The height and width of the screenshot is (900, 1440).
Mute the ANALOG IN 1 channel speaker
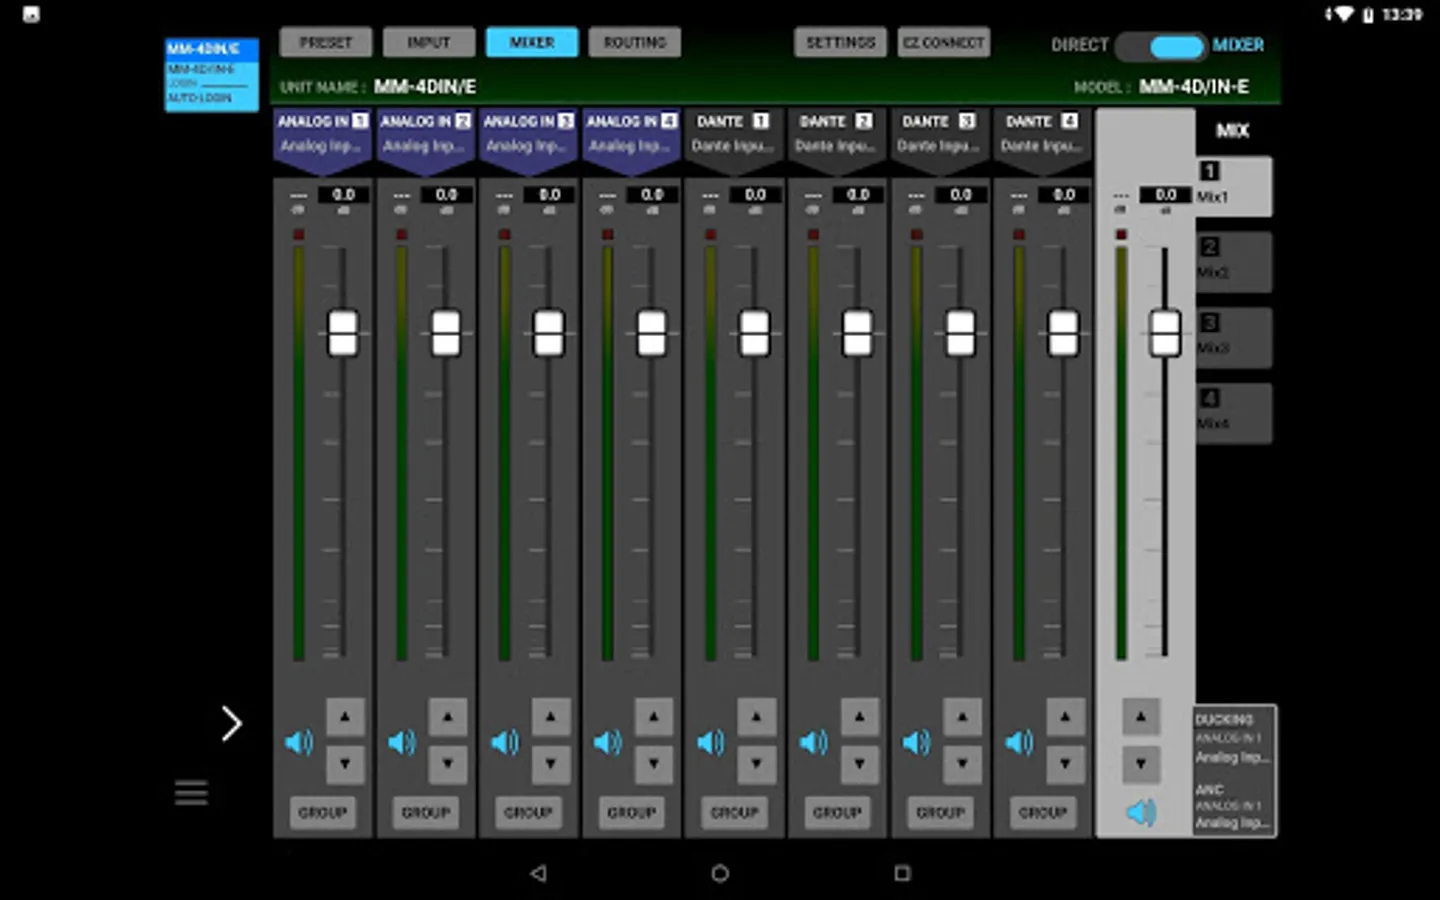299,742
